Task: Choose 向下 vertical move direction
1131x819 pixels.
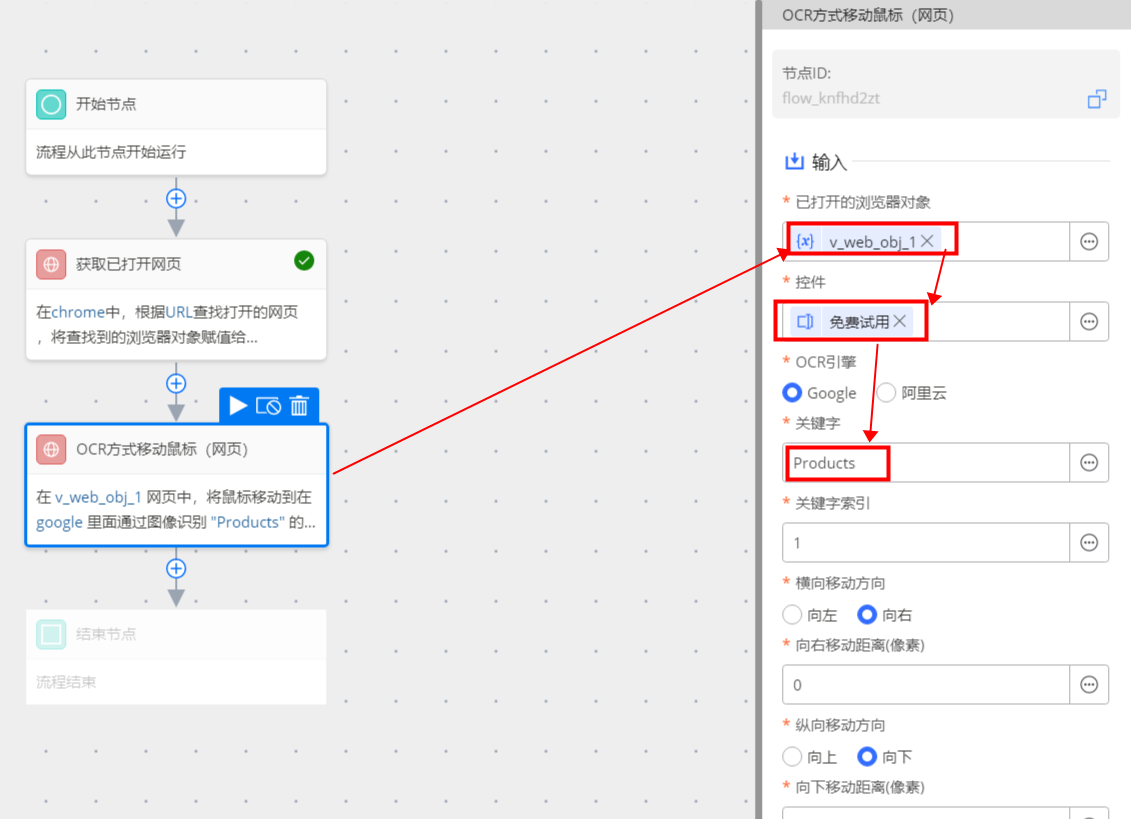Action: [x=866, y=756]
